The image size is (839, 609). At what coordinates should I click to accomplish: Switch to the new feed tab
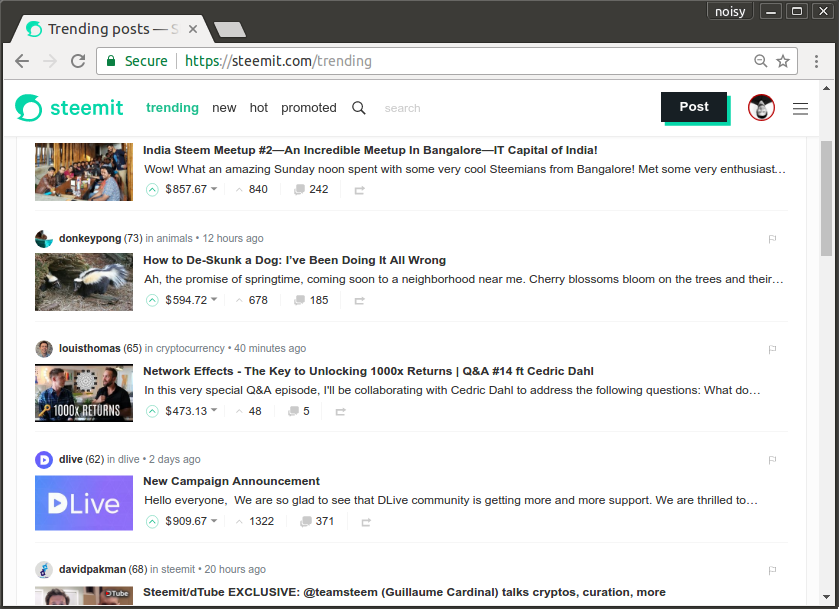pyautogui.click(x=224, y=108)
